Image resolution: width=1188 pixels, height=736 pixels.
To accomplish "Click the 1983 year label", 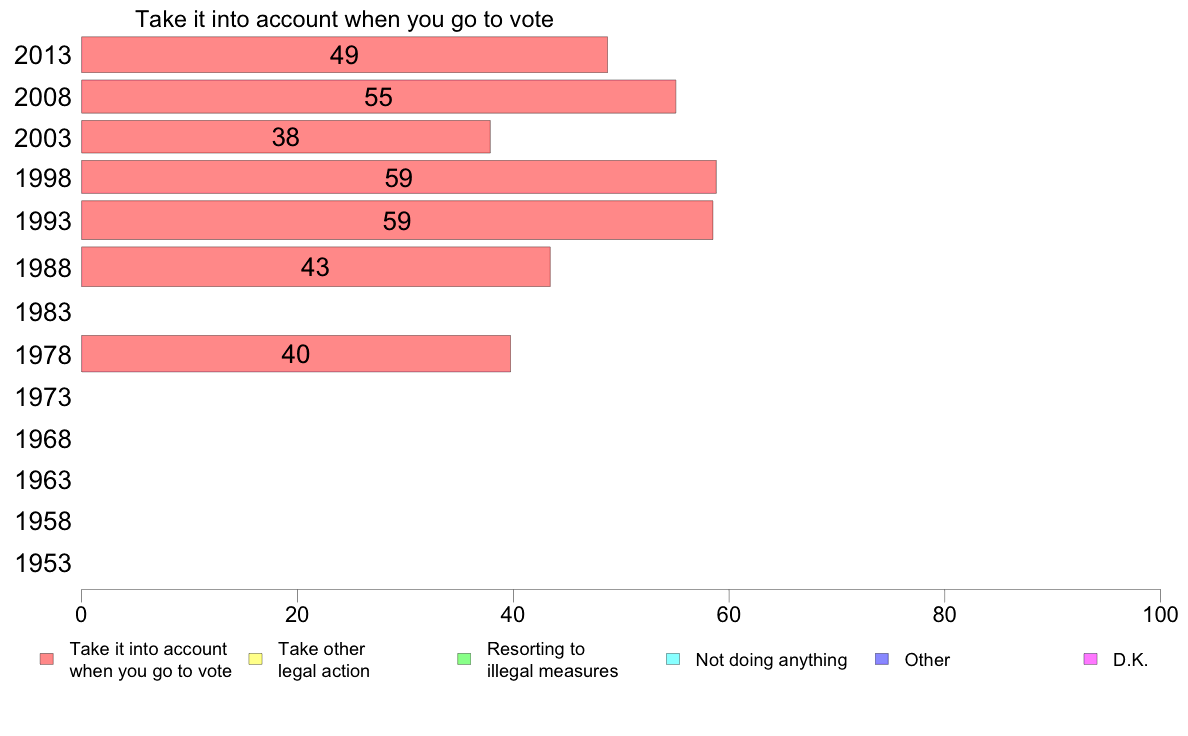I will click(x=43, y=312).
